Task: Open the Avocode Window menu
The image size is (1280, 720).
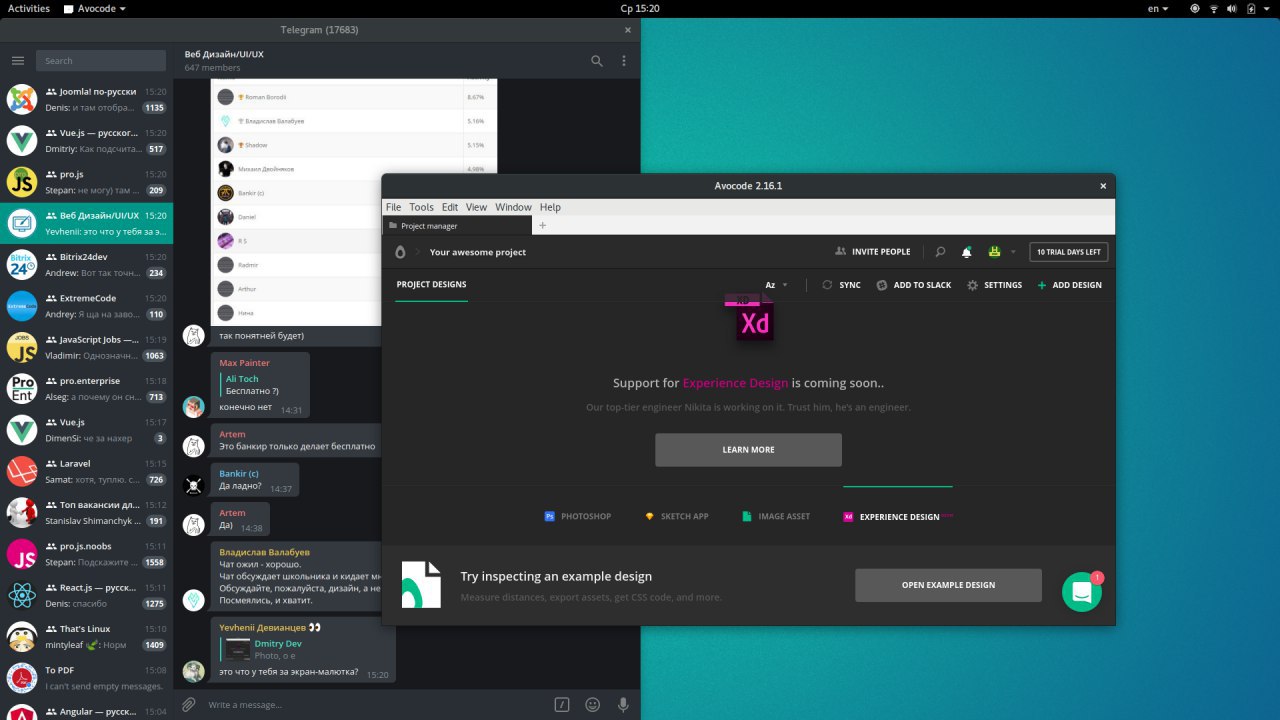Action: click(x=513, y=207)
